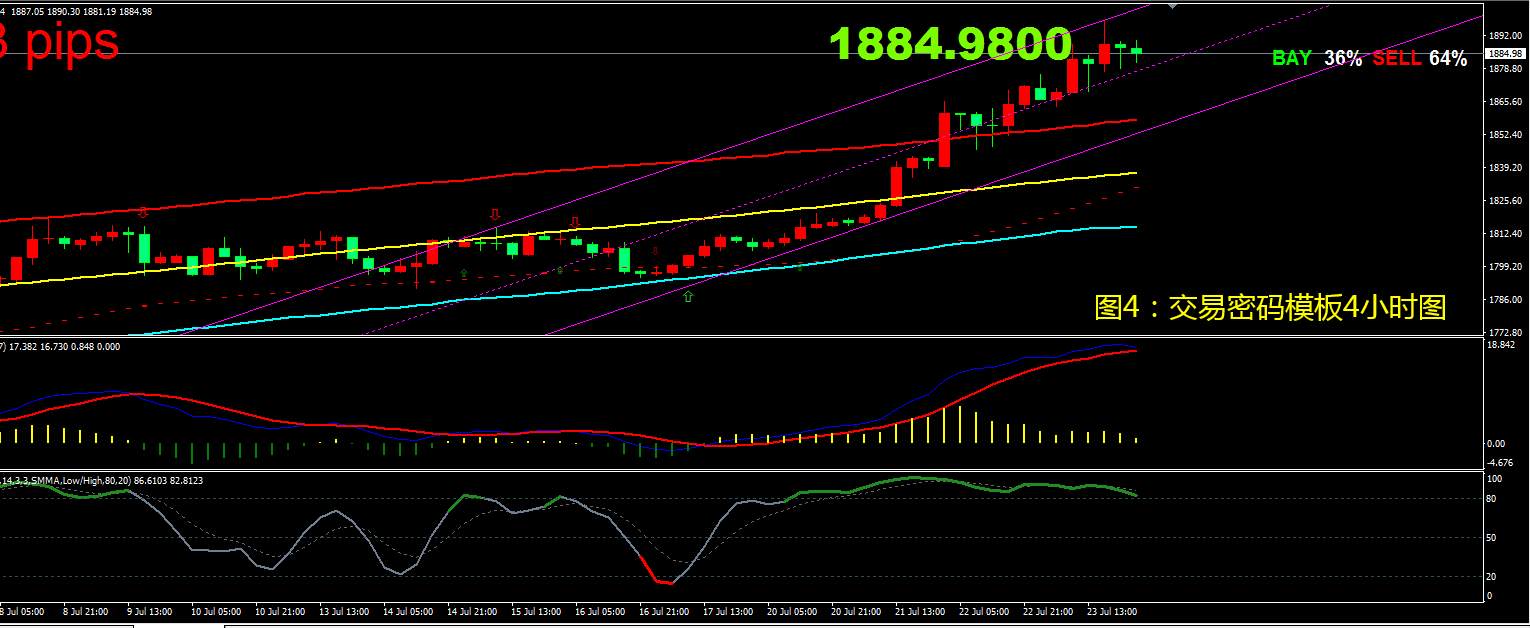Viewport: 1530px width, 628px height.
Task: Click the 1865.60 price axis label
Action: tap(1505, 102)
